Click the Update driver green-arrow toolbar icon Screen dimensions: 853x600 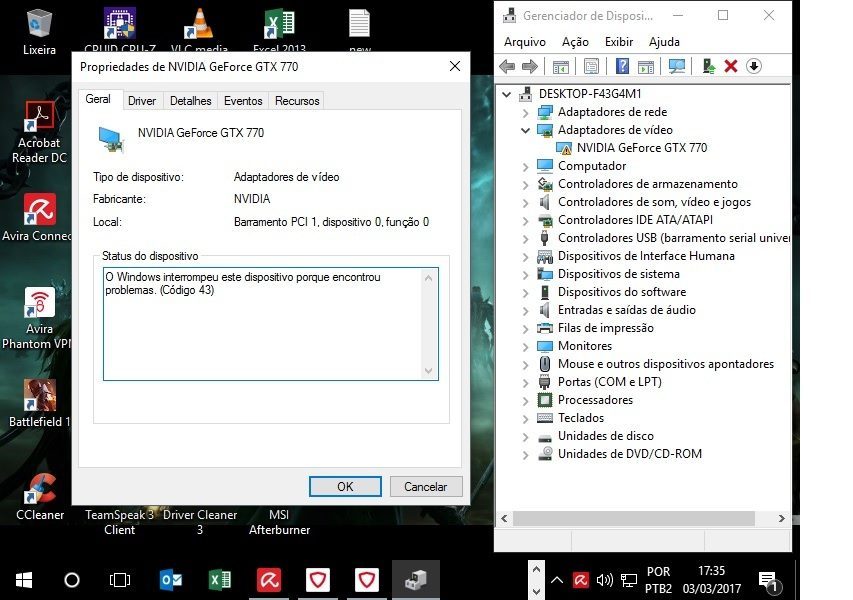[708, 66]
